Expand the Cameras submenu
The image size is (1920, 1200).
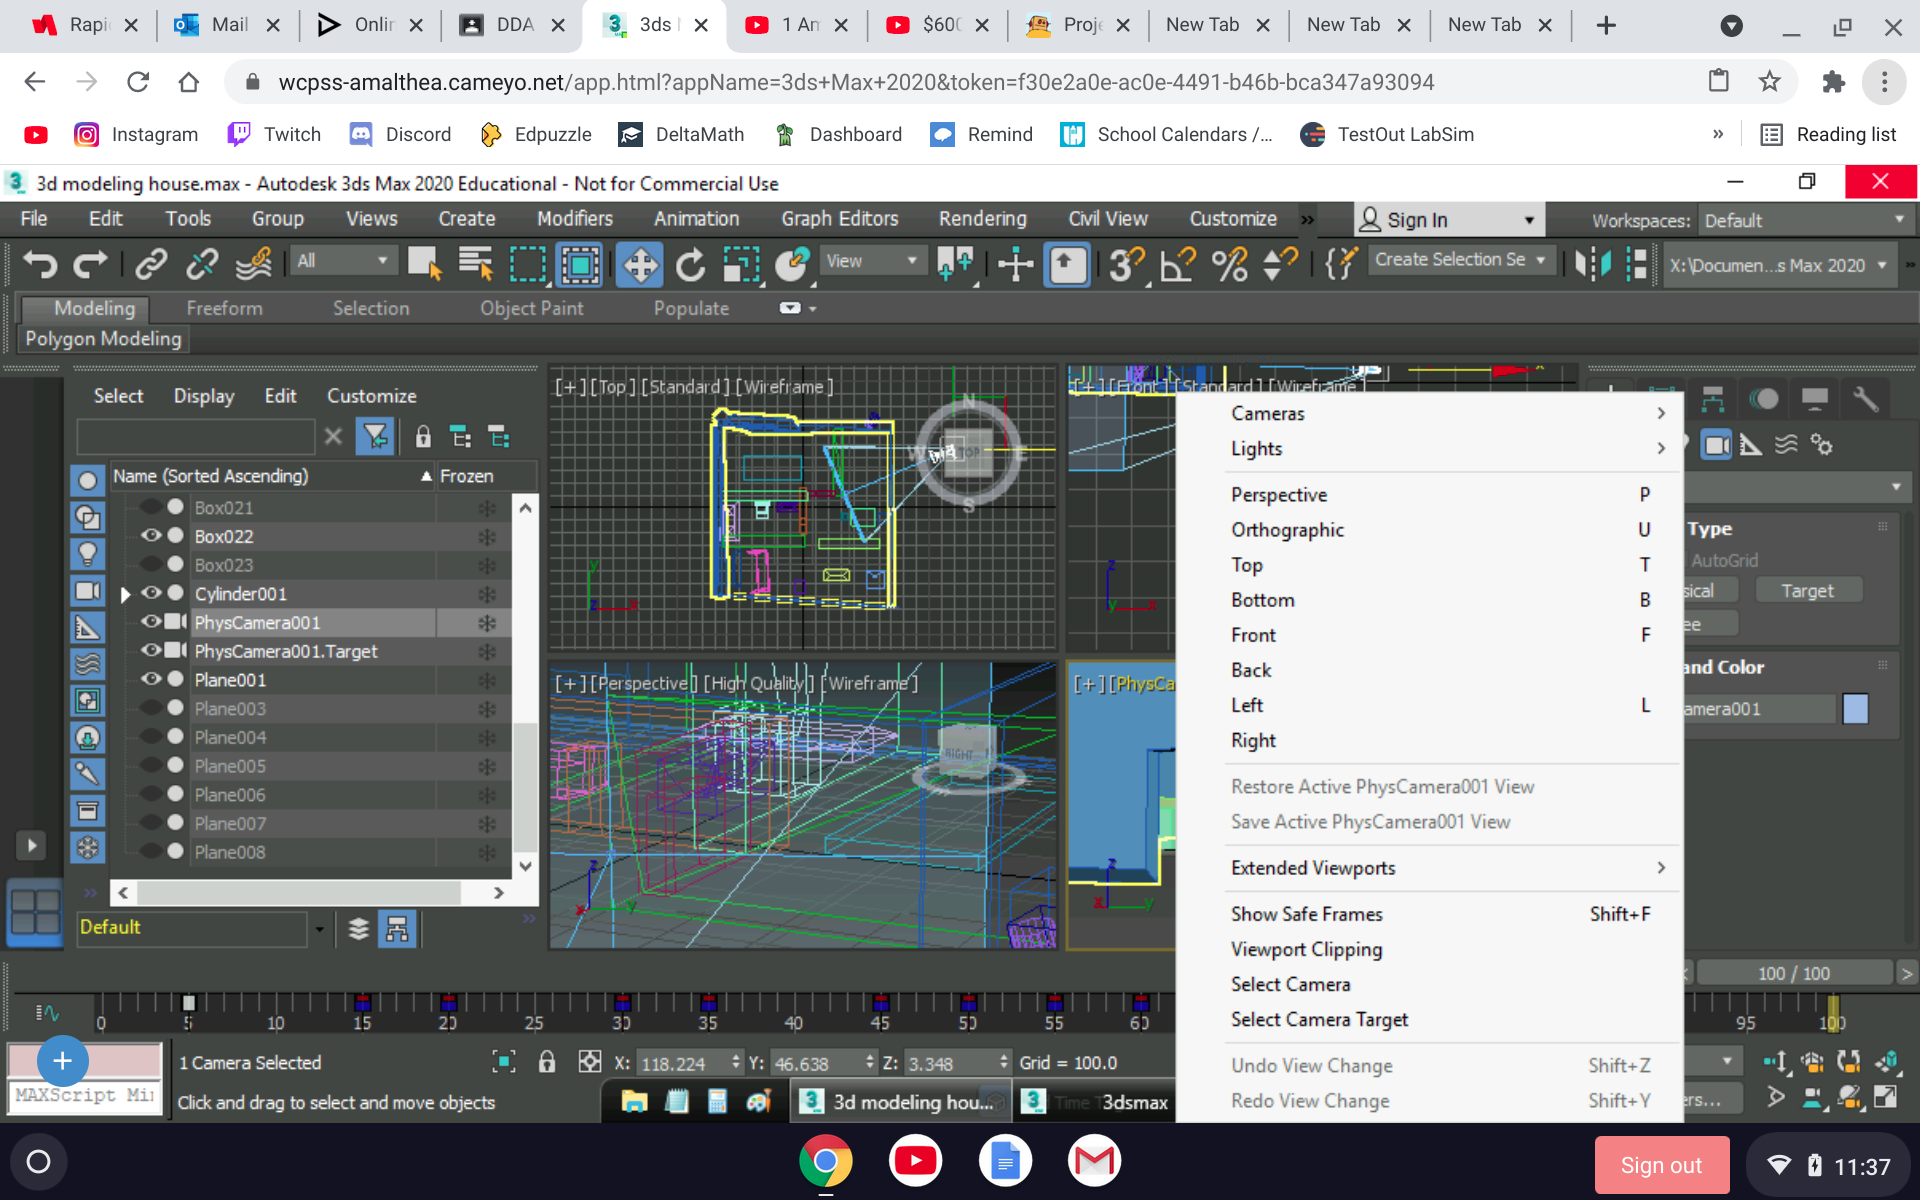(x=1447, y=413)
